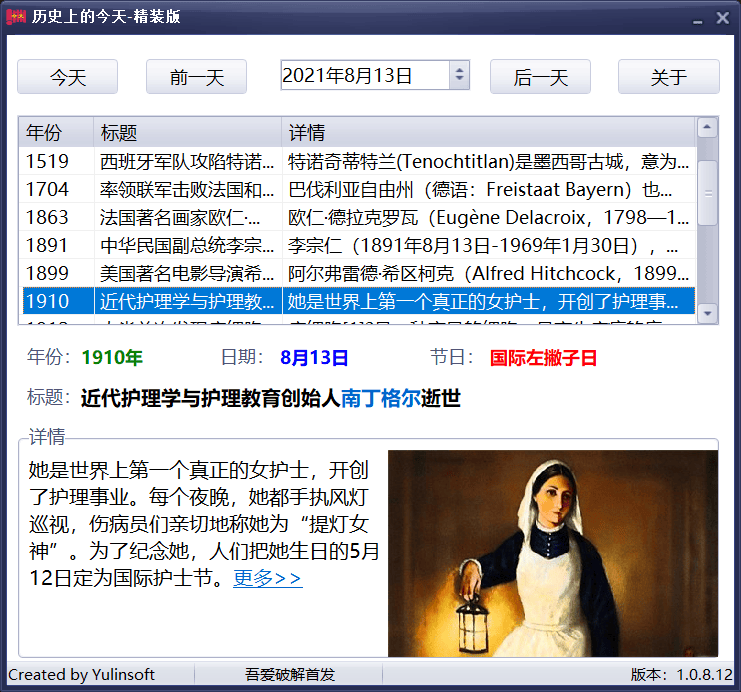
Task: Open the 关于 (About) dialog
Action: 668,77
